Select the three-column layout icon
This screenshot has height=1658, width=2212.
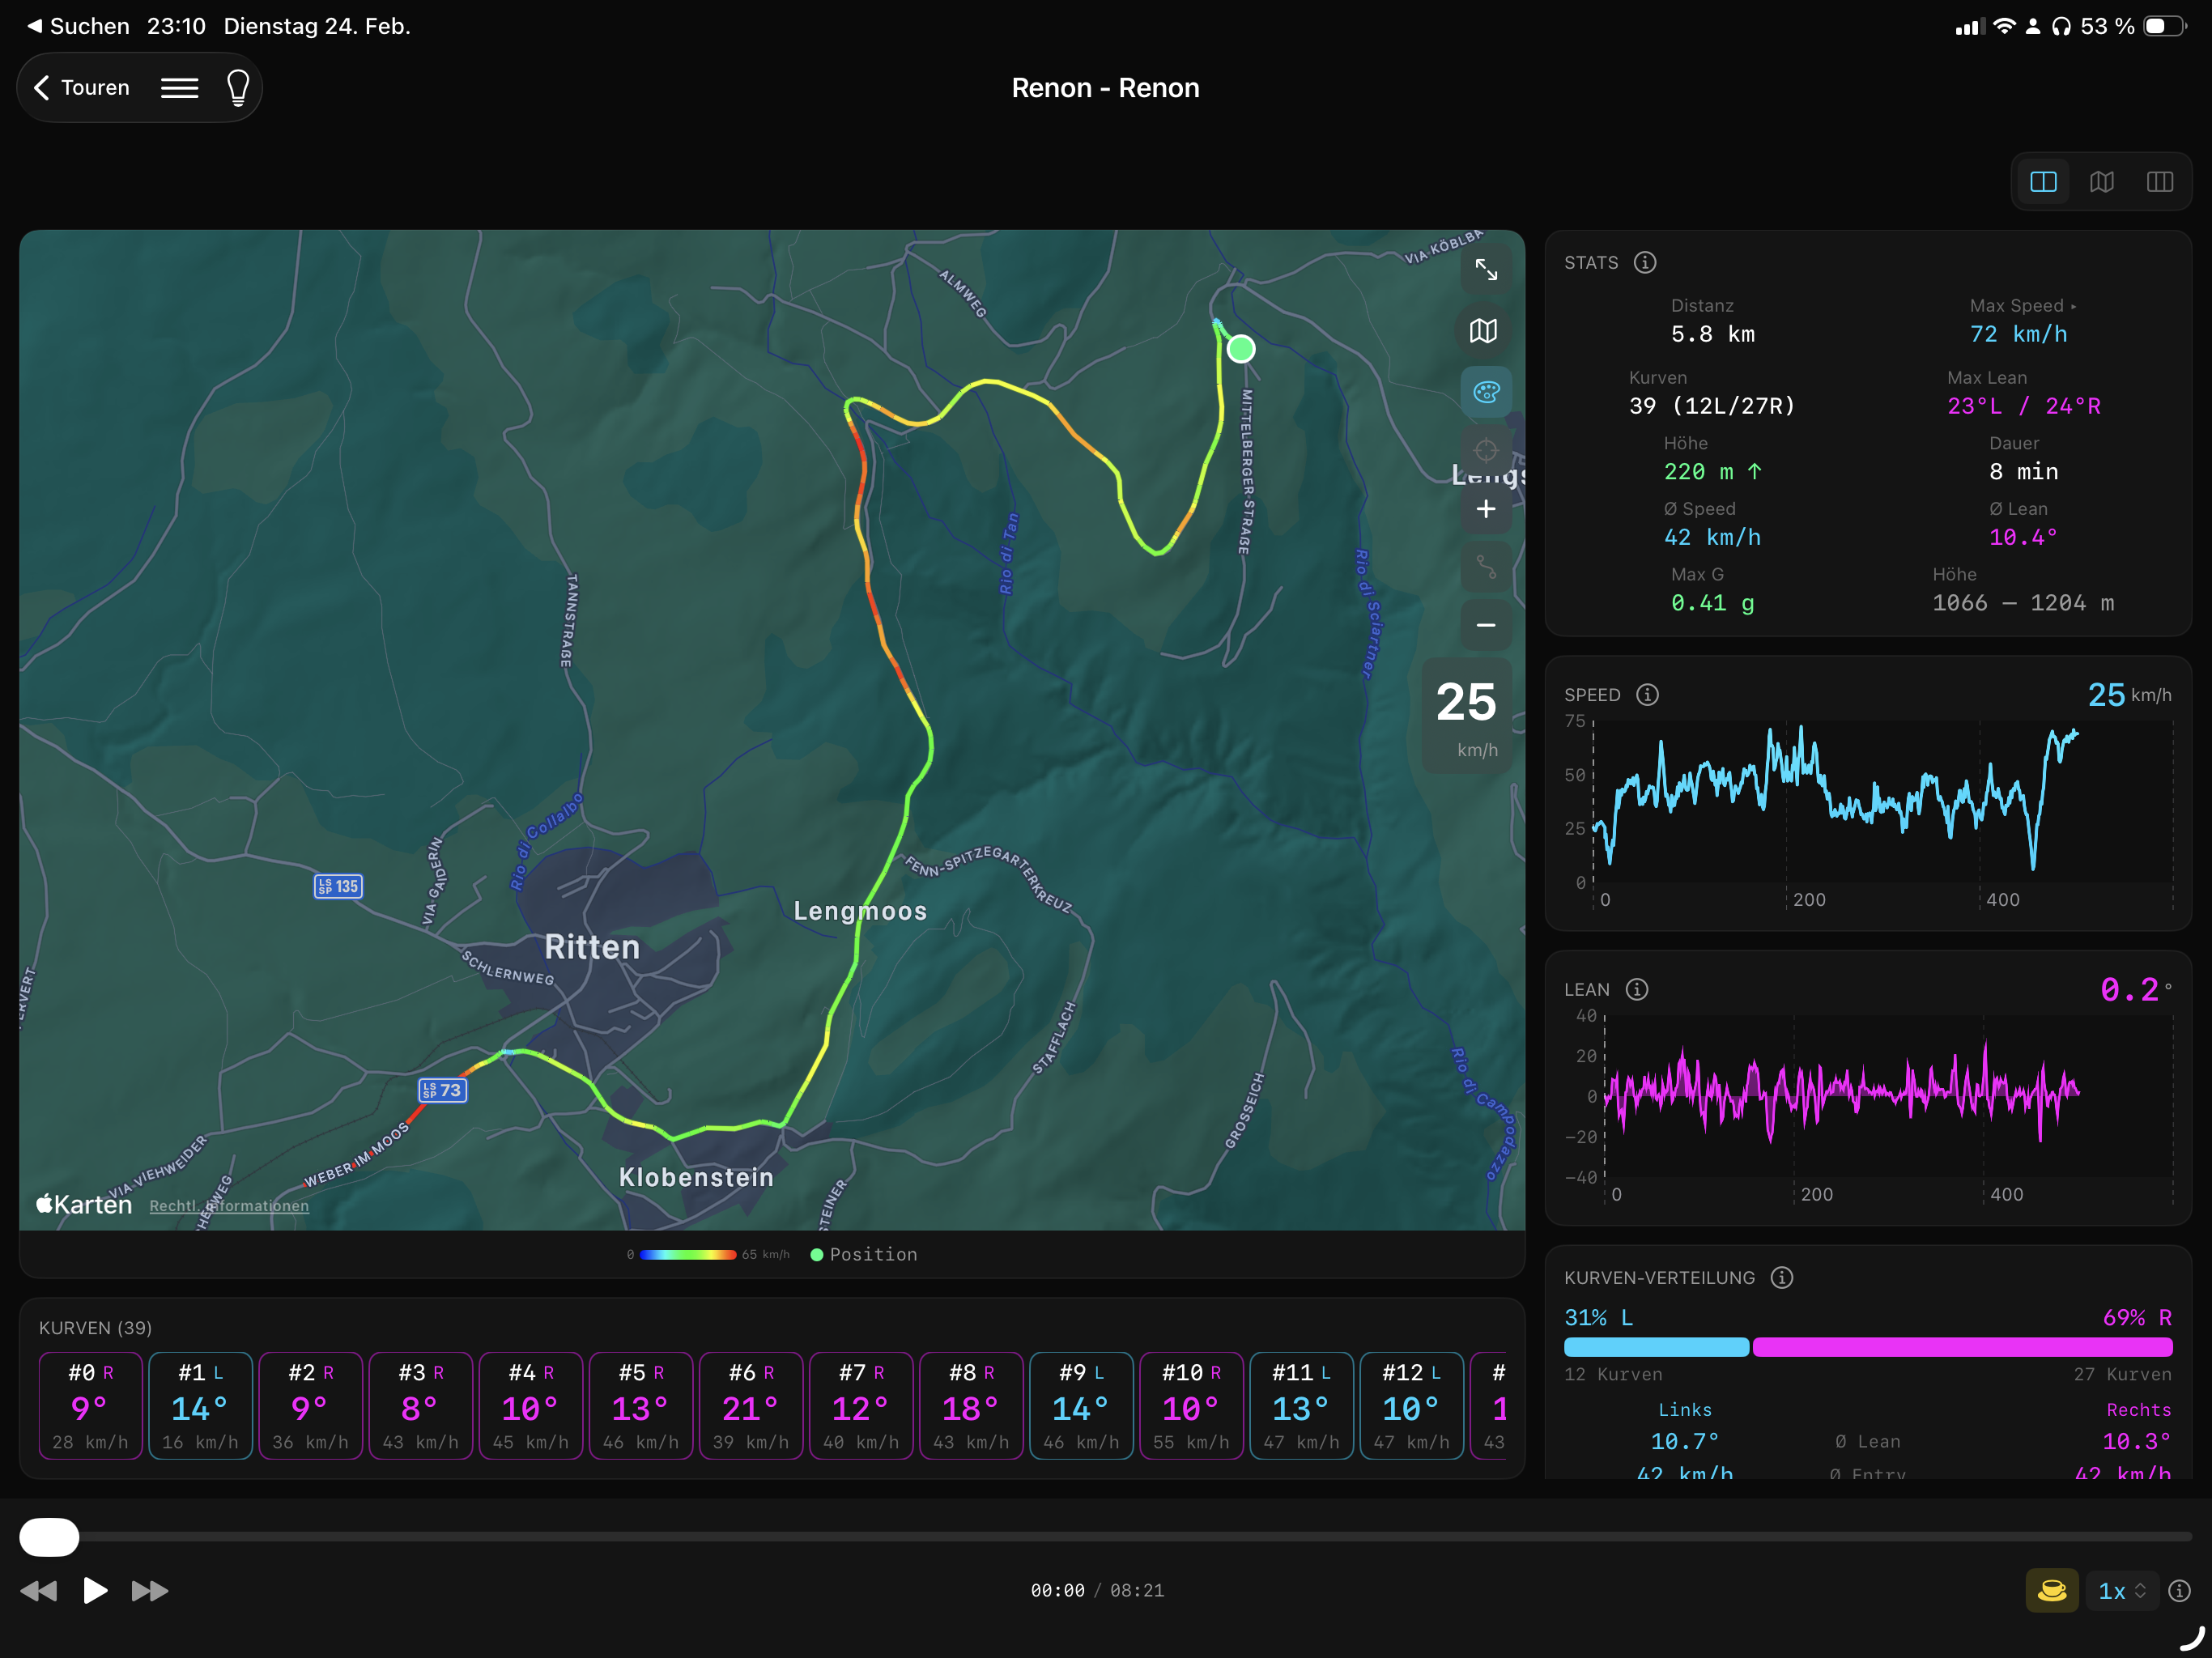coord(2160,182)
